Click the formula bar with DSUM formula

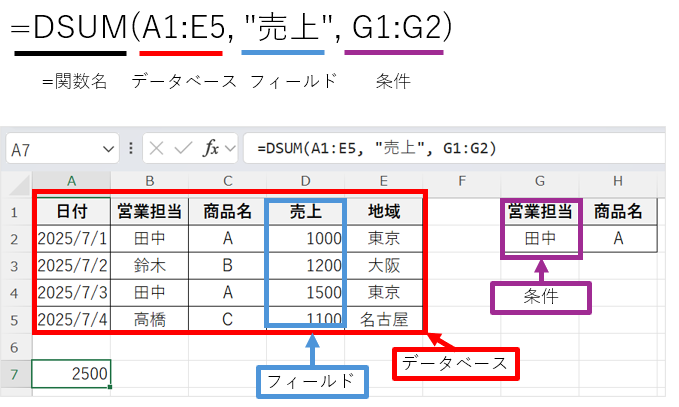[x=454, y=149]
